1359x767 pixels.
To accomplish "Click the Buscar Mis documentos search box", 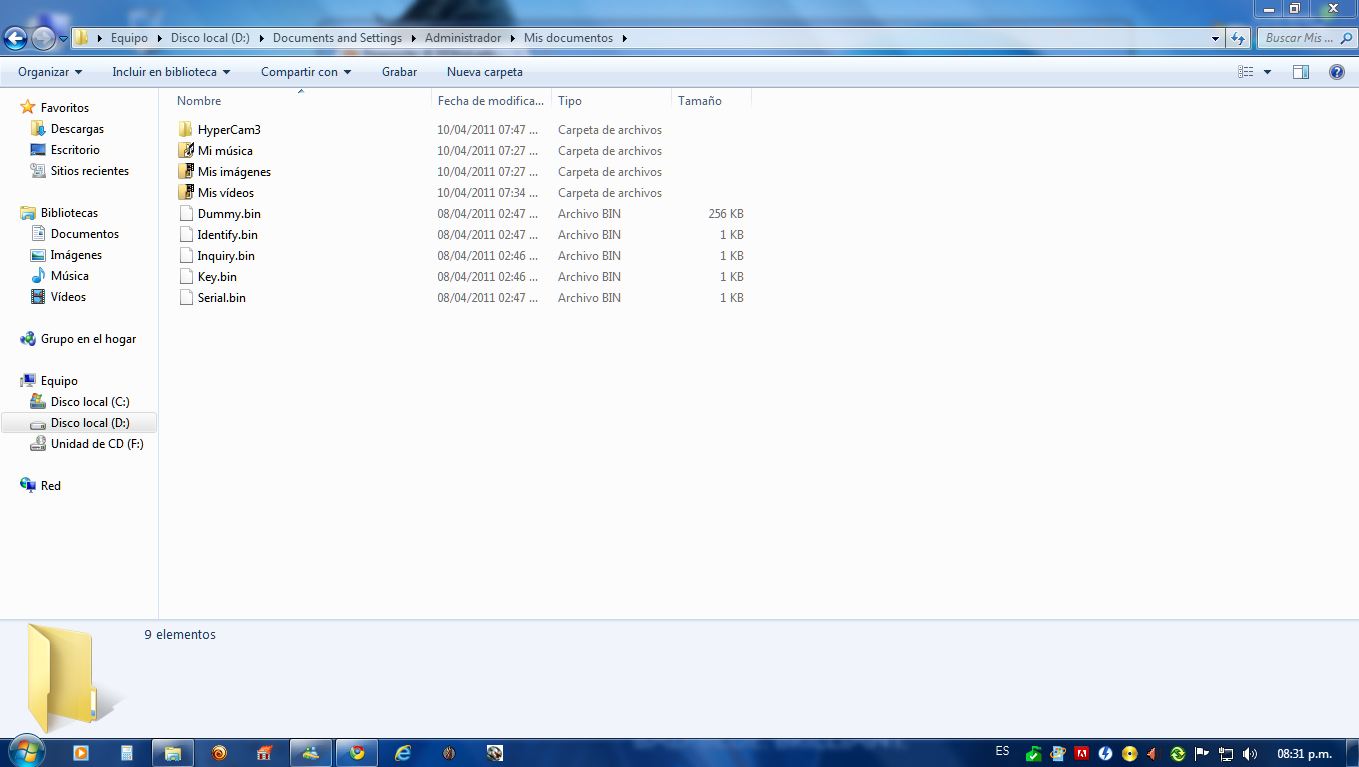I will pos(1305,38).
